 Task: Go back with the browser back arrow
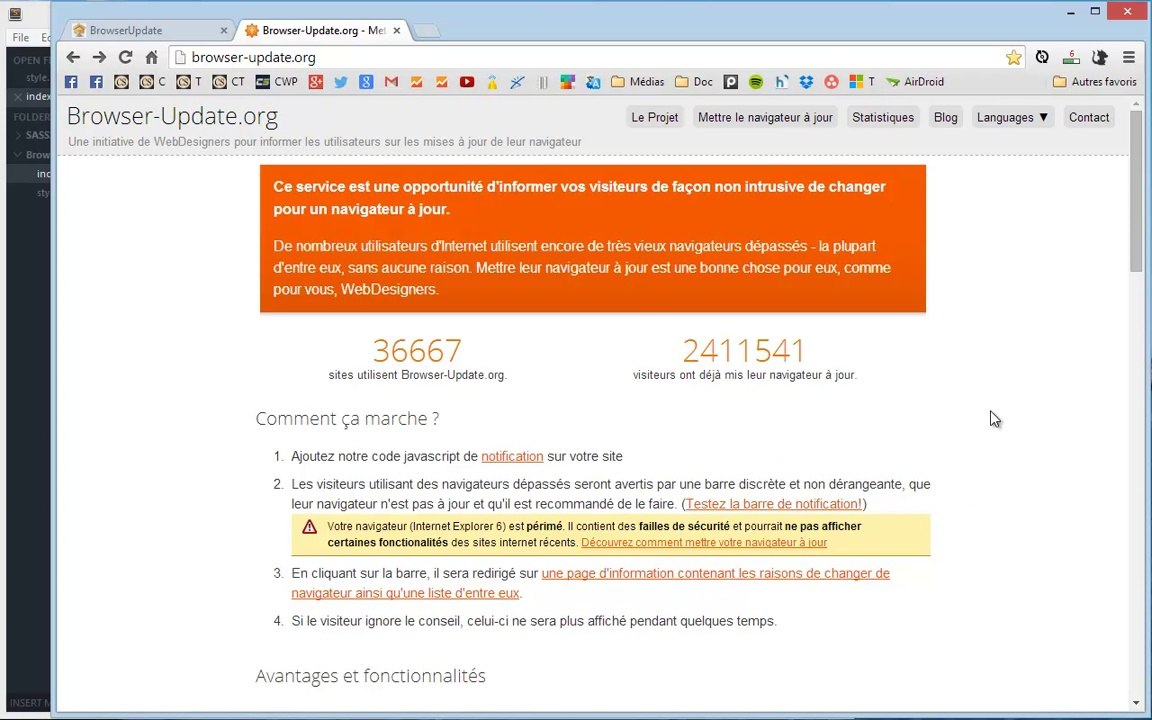pyautogui.click(x=73, y=57)
